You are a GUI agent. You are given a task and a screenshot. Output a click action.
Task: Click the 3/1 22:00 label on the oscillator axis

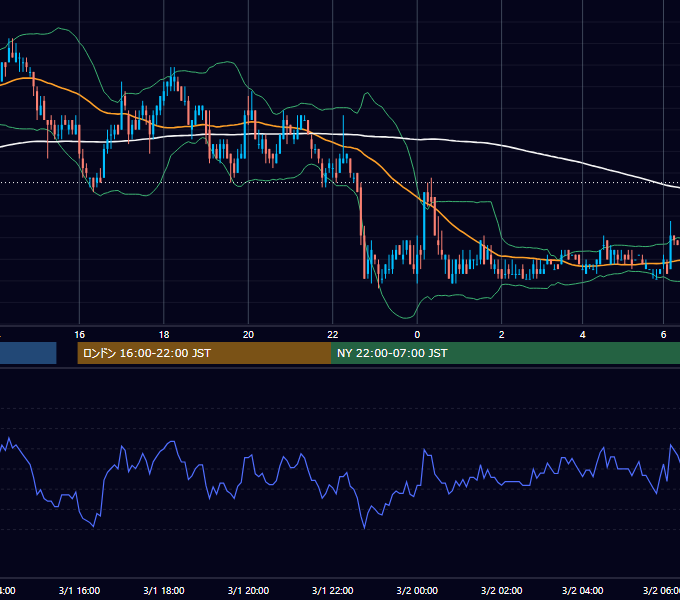[333, 590]
